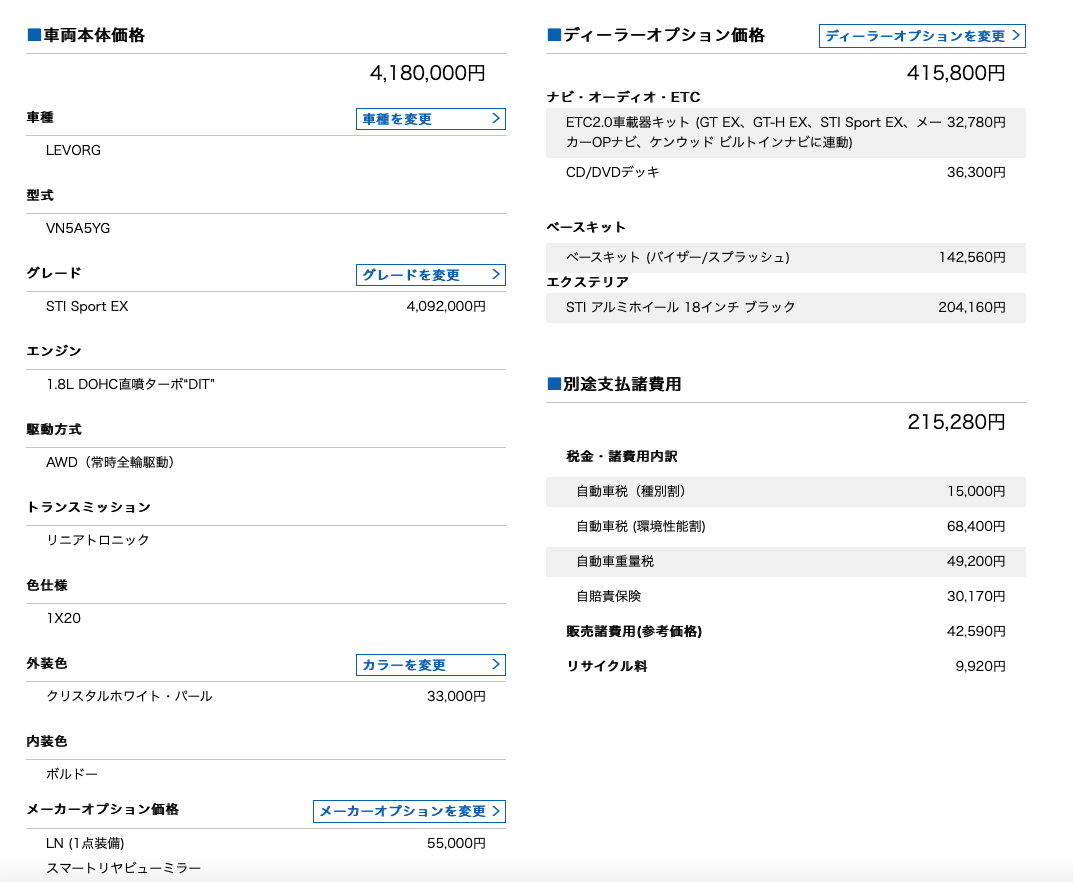Click the 1X20 color spec value
Viewport: 1073px width, 882px height.
(x=63, y=619)
